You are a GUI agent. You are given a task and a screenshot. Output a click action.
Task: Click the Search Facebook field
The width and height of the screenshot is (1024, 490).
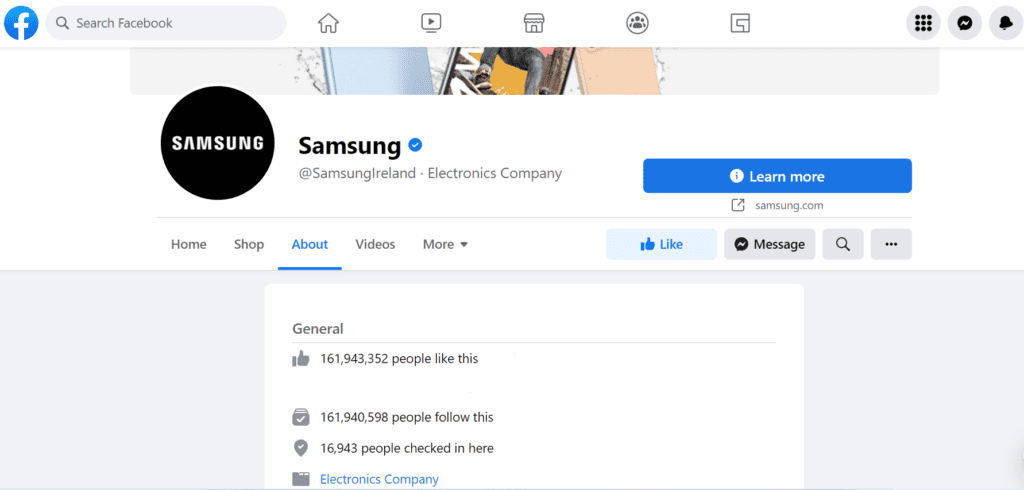(166, 24)
